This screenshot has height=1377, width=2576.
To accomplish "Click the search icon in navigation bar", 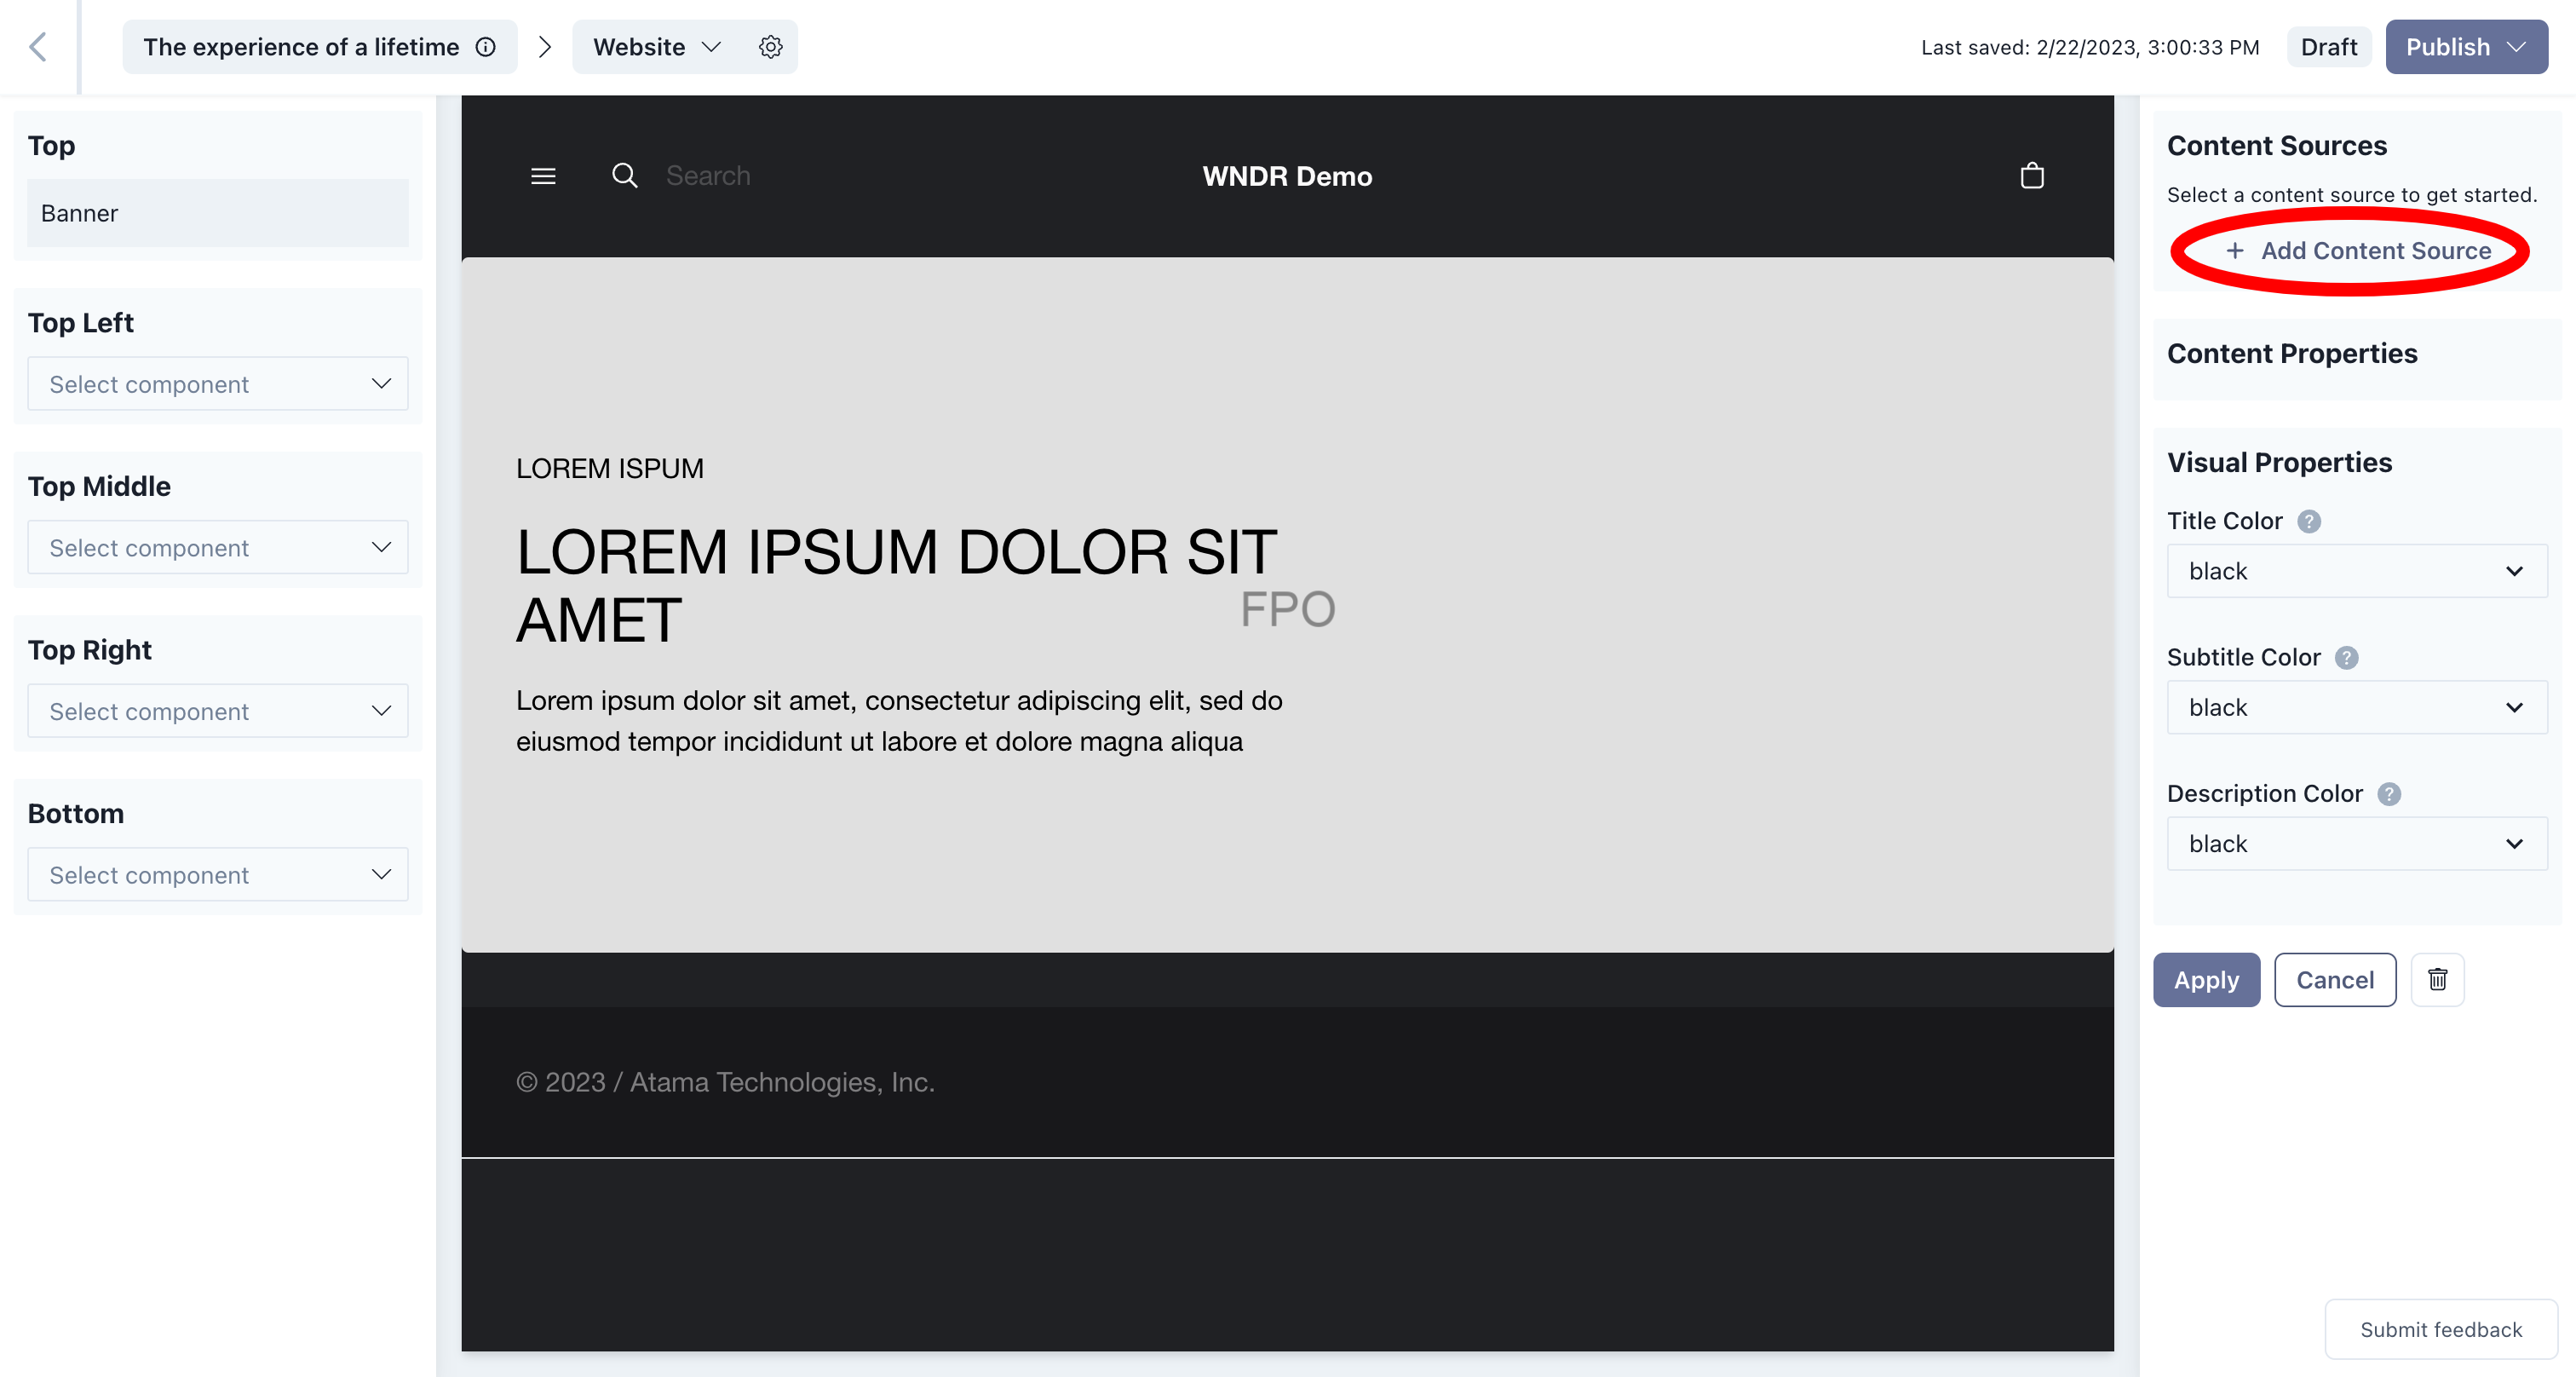I will pos(625,176).
